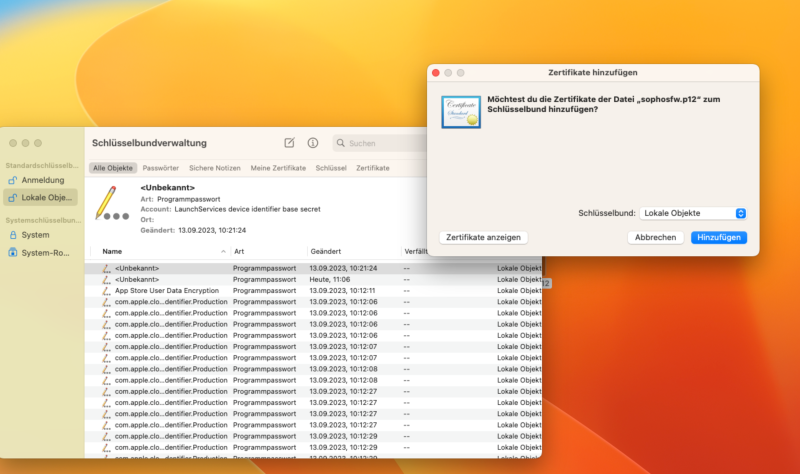Open the info icon in Schlüsselbundverwaltung toolbar
Image resolution: width=800 pixels, height=474 pixels.
click(x=313, y=143)
